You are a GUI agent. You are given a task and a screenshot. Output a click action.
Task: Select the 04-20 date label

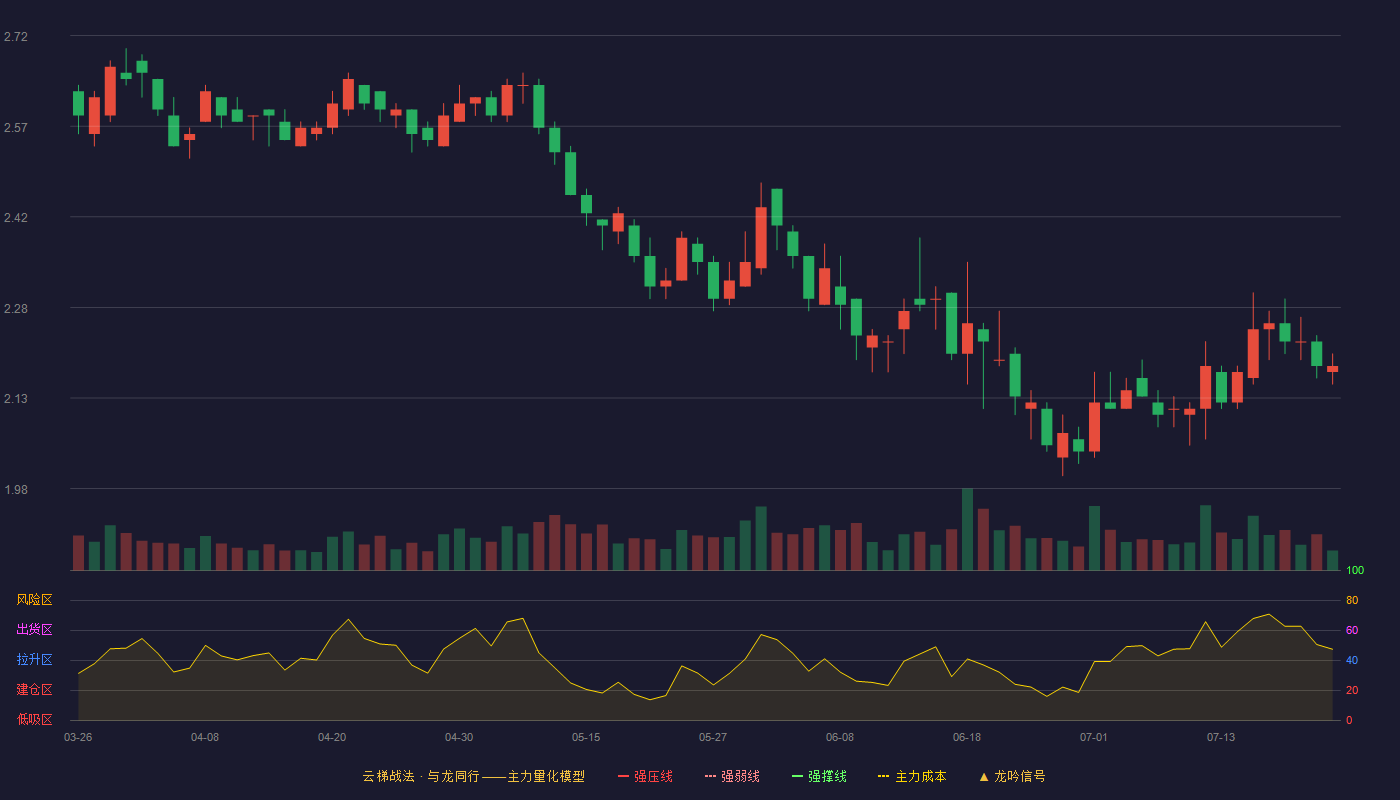(332, 737)
